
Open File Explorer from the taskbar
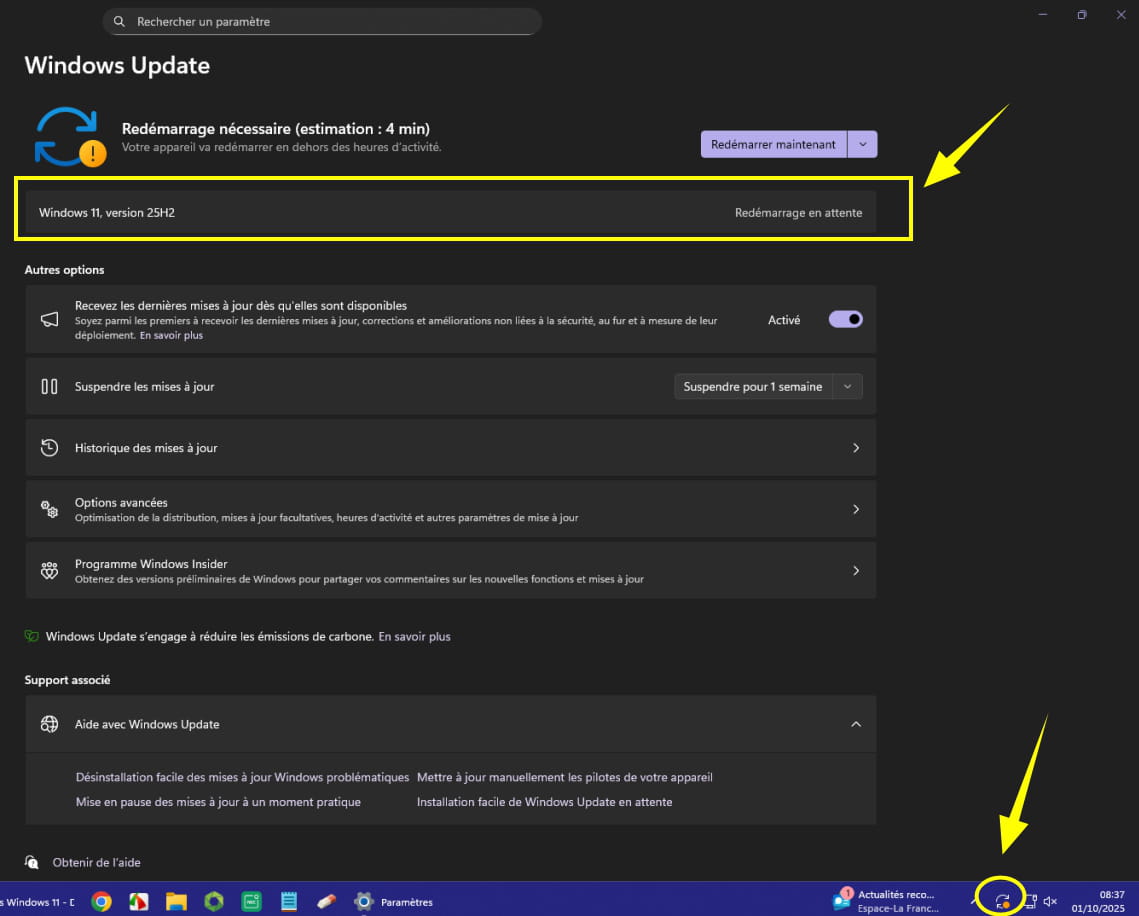176,901
